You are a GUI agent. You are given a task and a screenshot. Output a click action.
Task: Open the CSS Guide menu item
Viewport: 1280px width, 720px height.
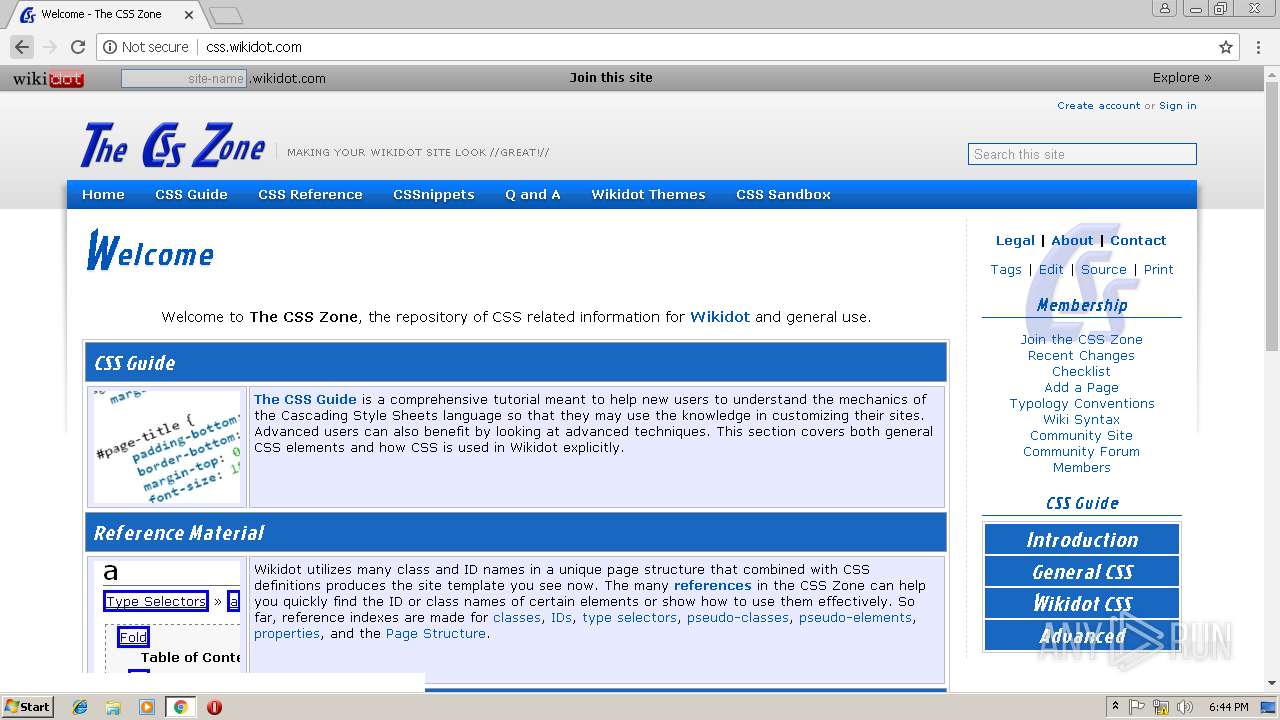(x=191, y=194)
